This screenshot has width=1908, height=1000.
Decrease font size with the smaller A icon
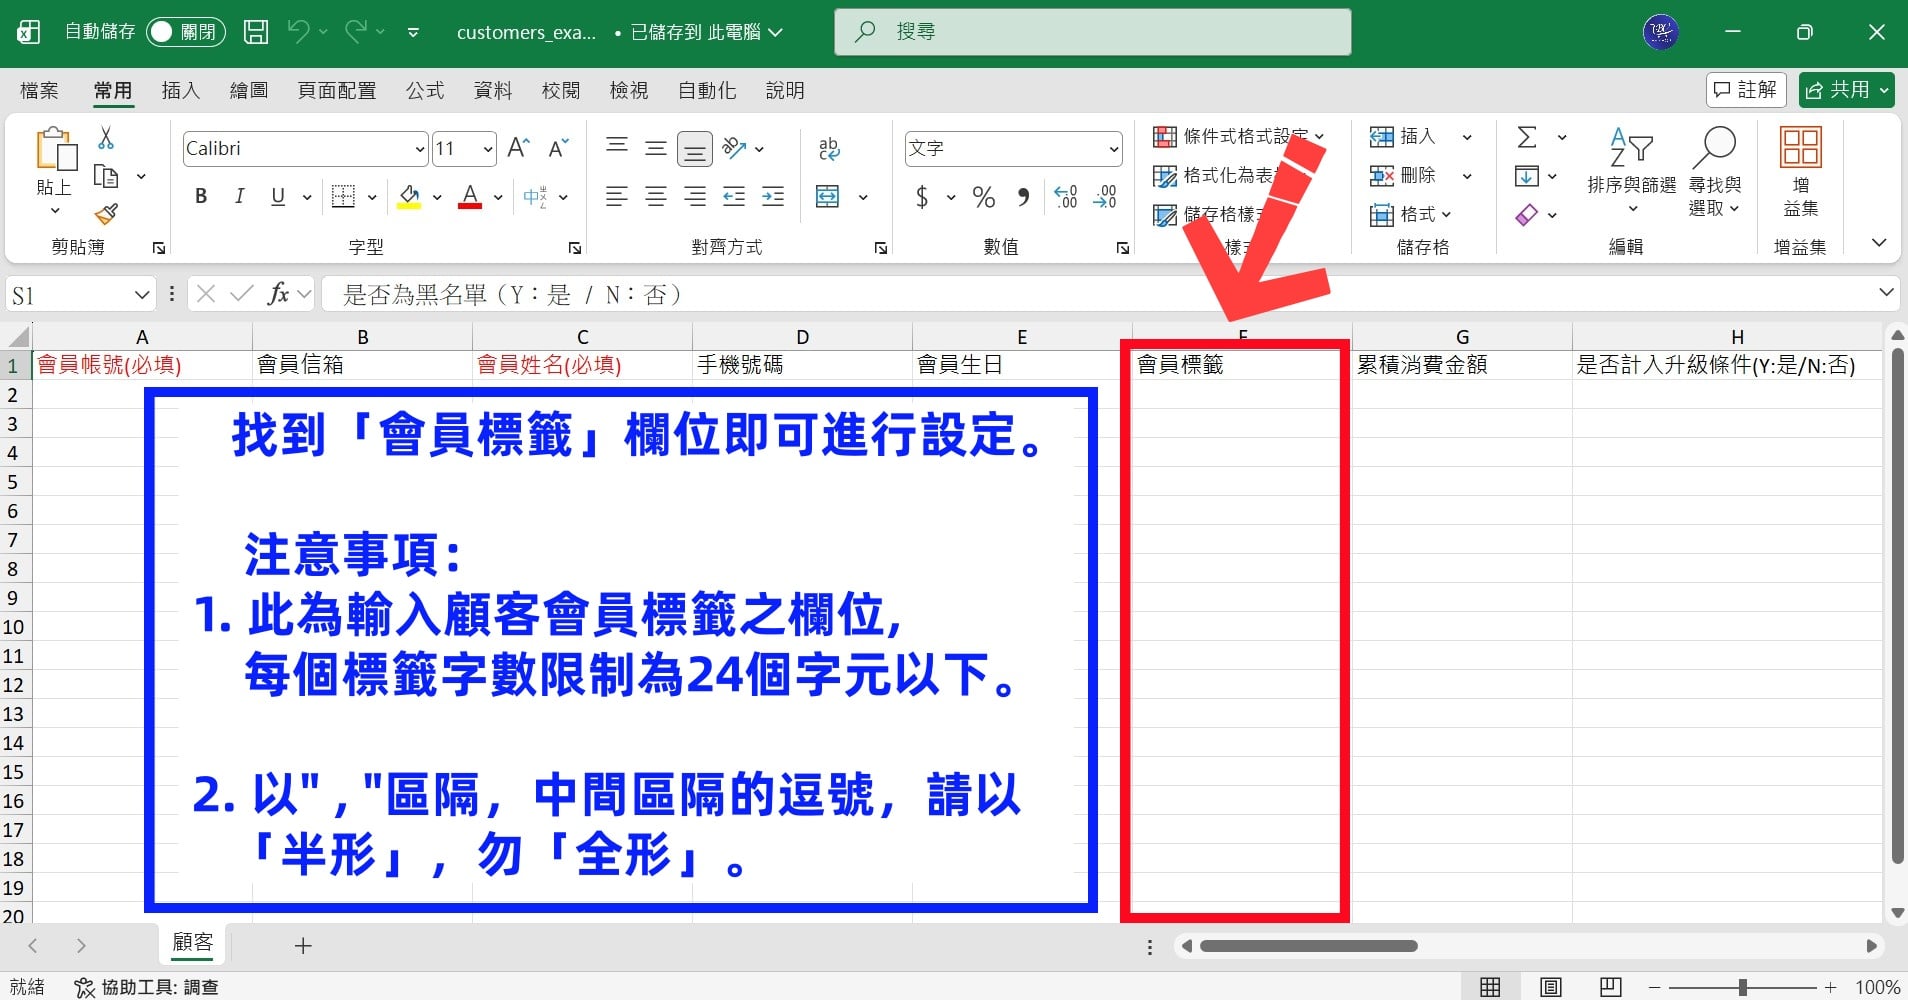click(558, 148)
